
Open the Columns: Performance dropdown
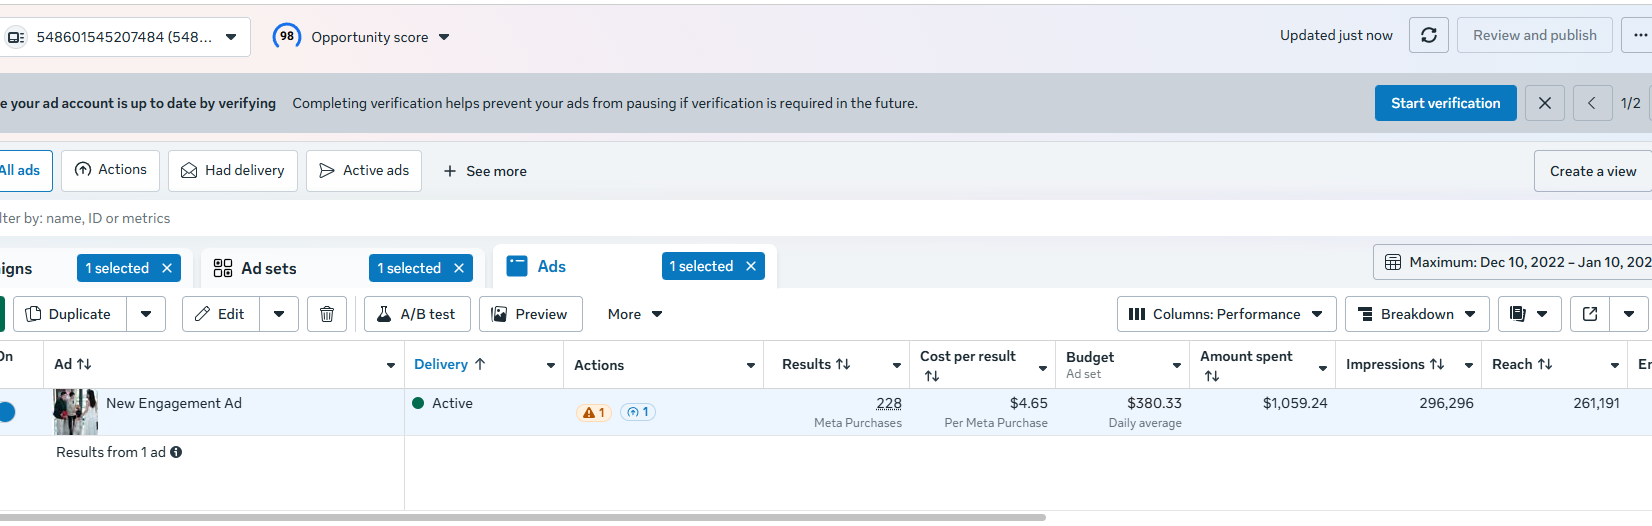1226,314
